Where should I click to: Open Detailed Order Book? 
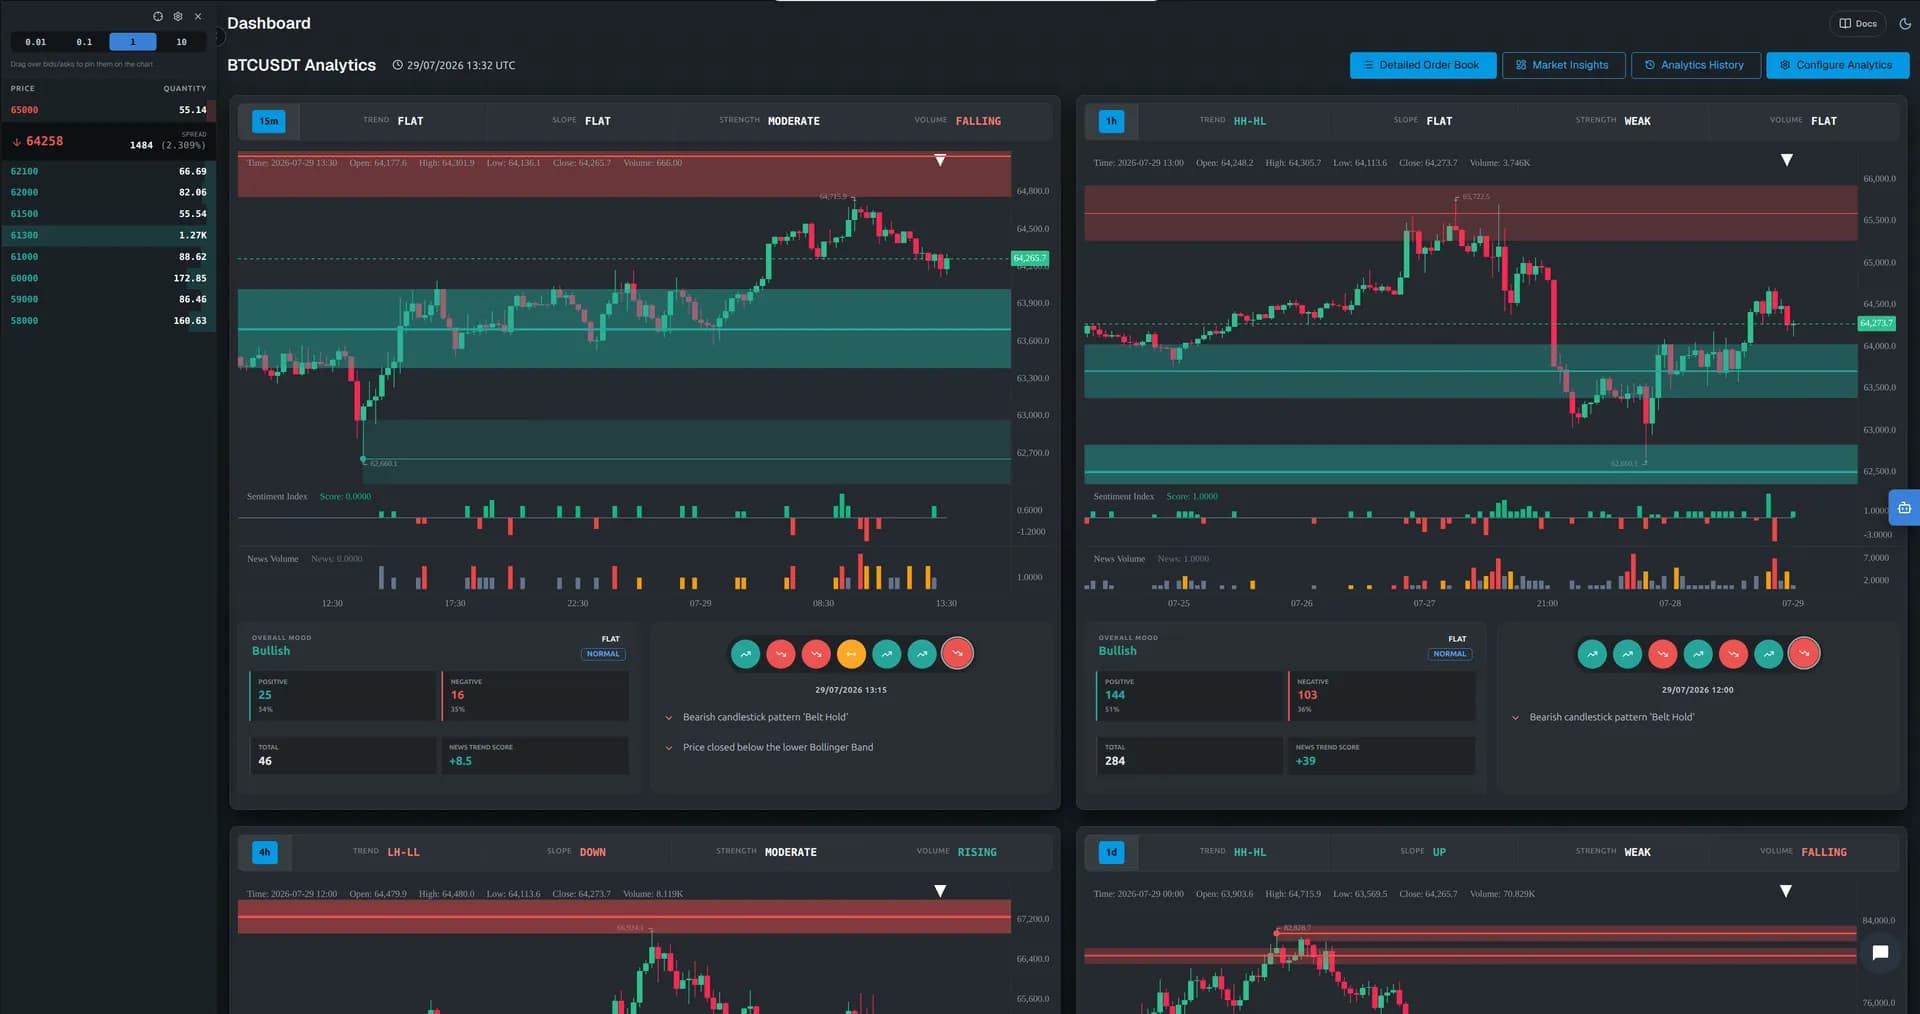pos(1422,65)
